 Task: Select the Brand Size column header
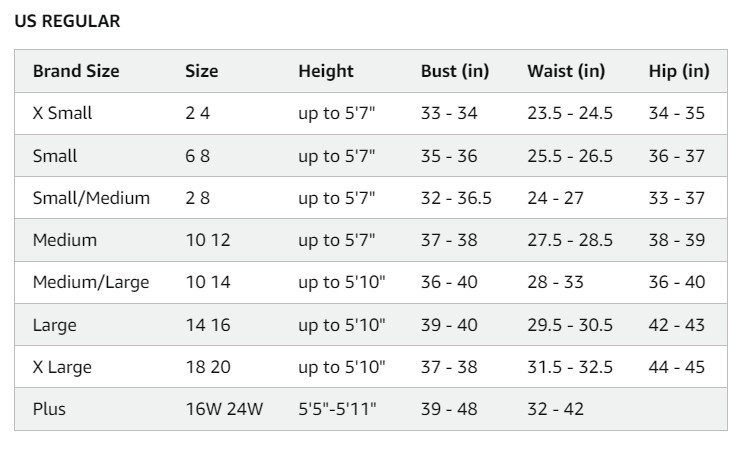coord(76,71)
